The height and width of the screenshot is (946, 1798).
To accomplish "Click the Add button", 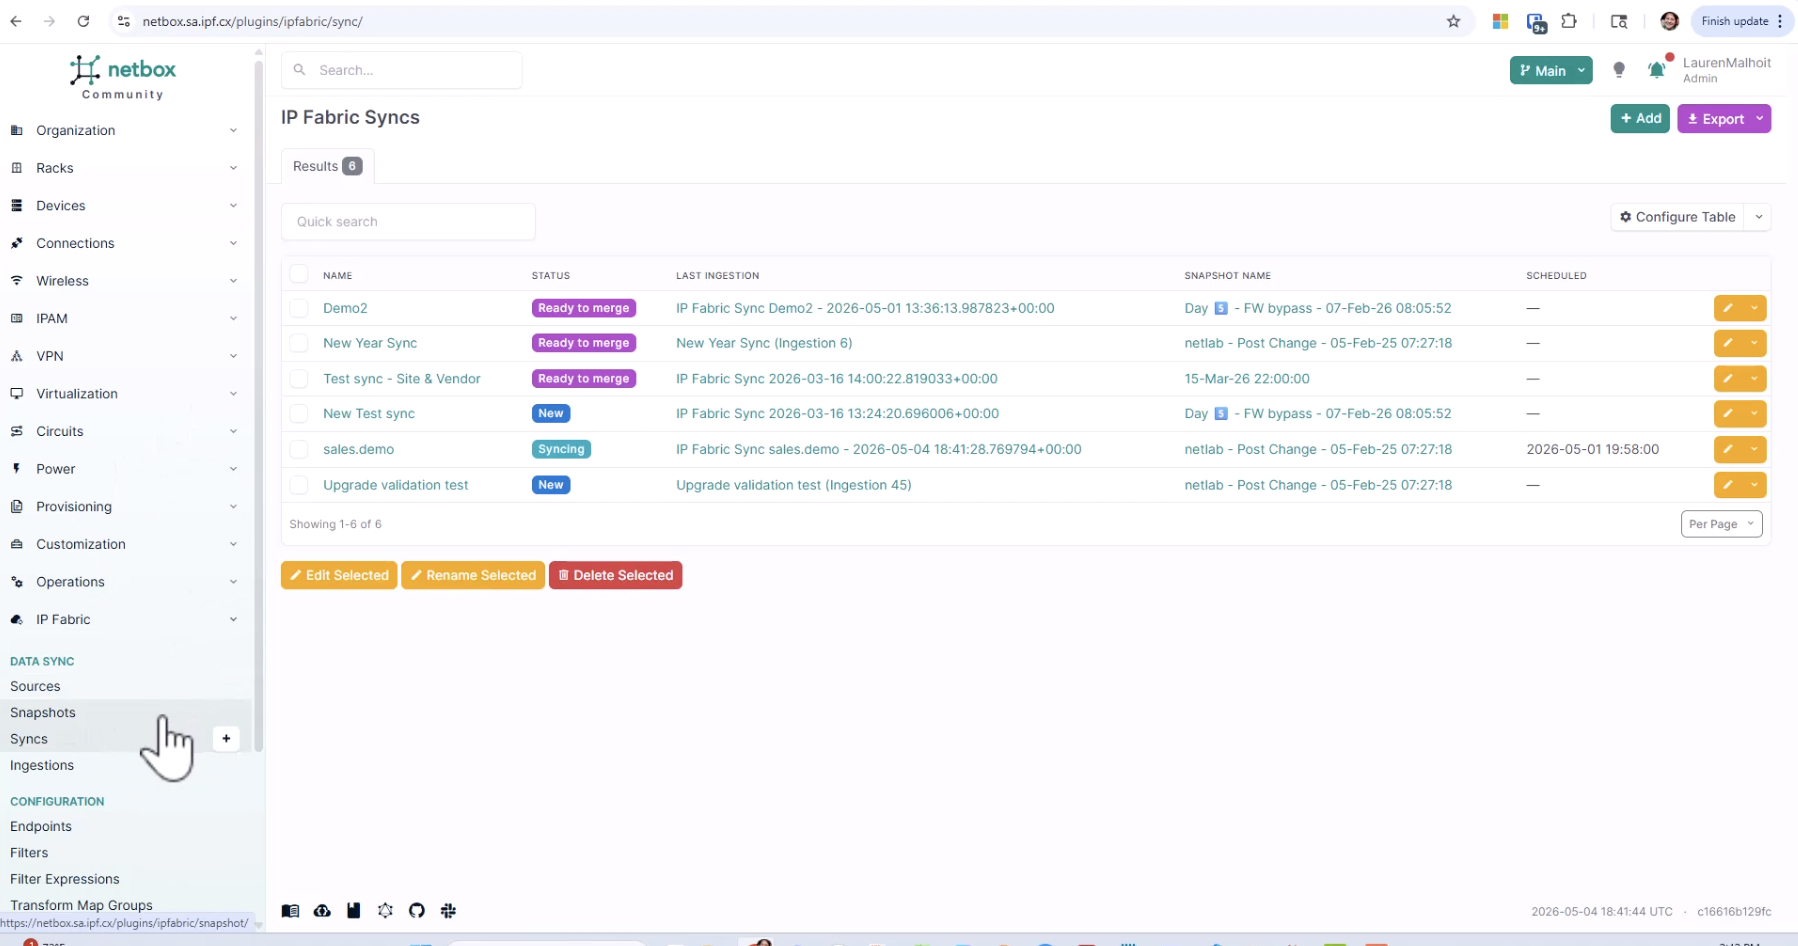I will click(x=1640, y=118).
